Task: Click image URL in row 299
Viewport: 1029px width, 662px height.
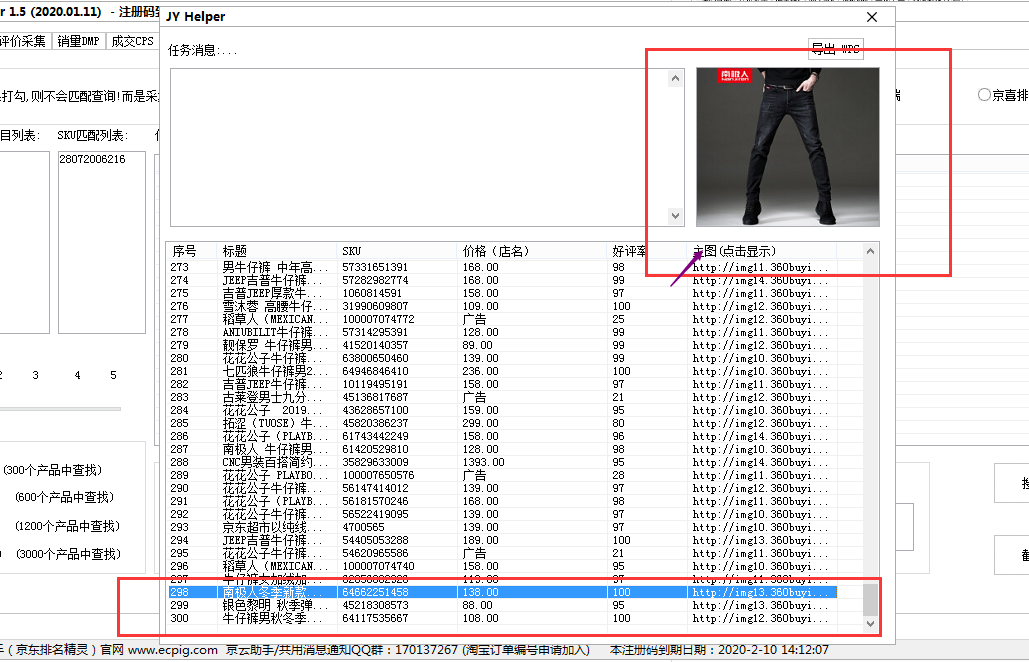Action: (x=761, y=605)
